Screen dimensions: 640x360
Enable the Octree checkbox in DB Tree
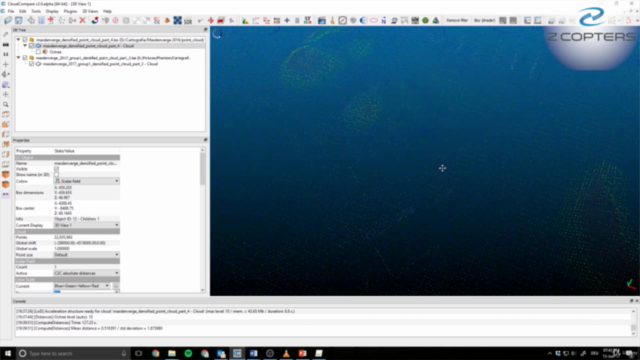pyautogui.click(x=38, y=52)
